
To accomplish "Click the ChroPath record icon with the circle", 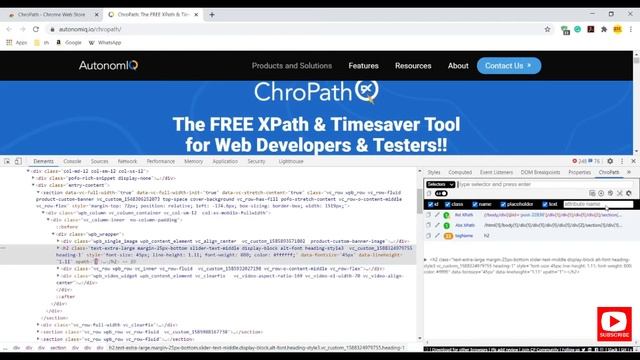I will (601, 193).
